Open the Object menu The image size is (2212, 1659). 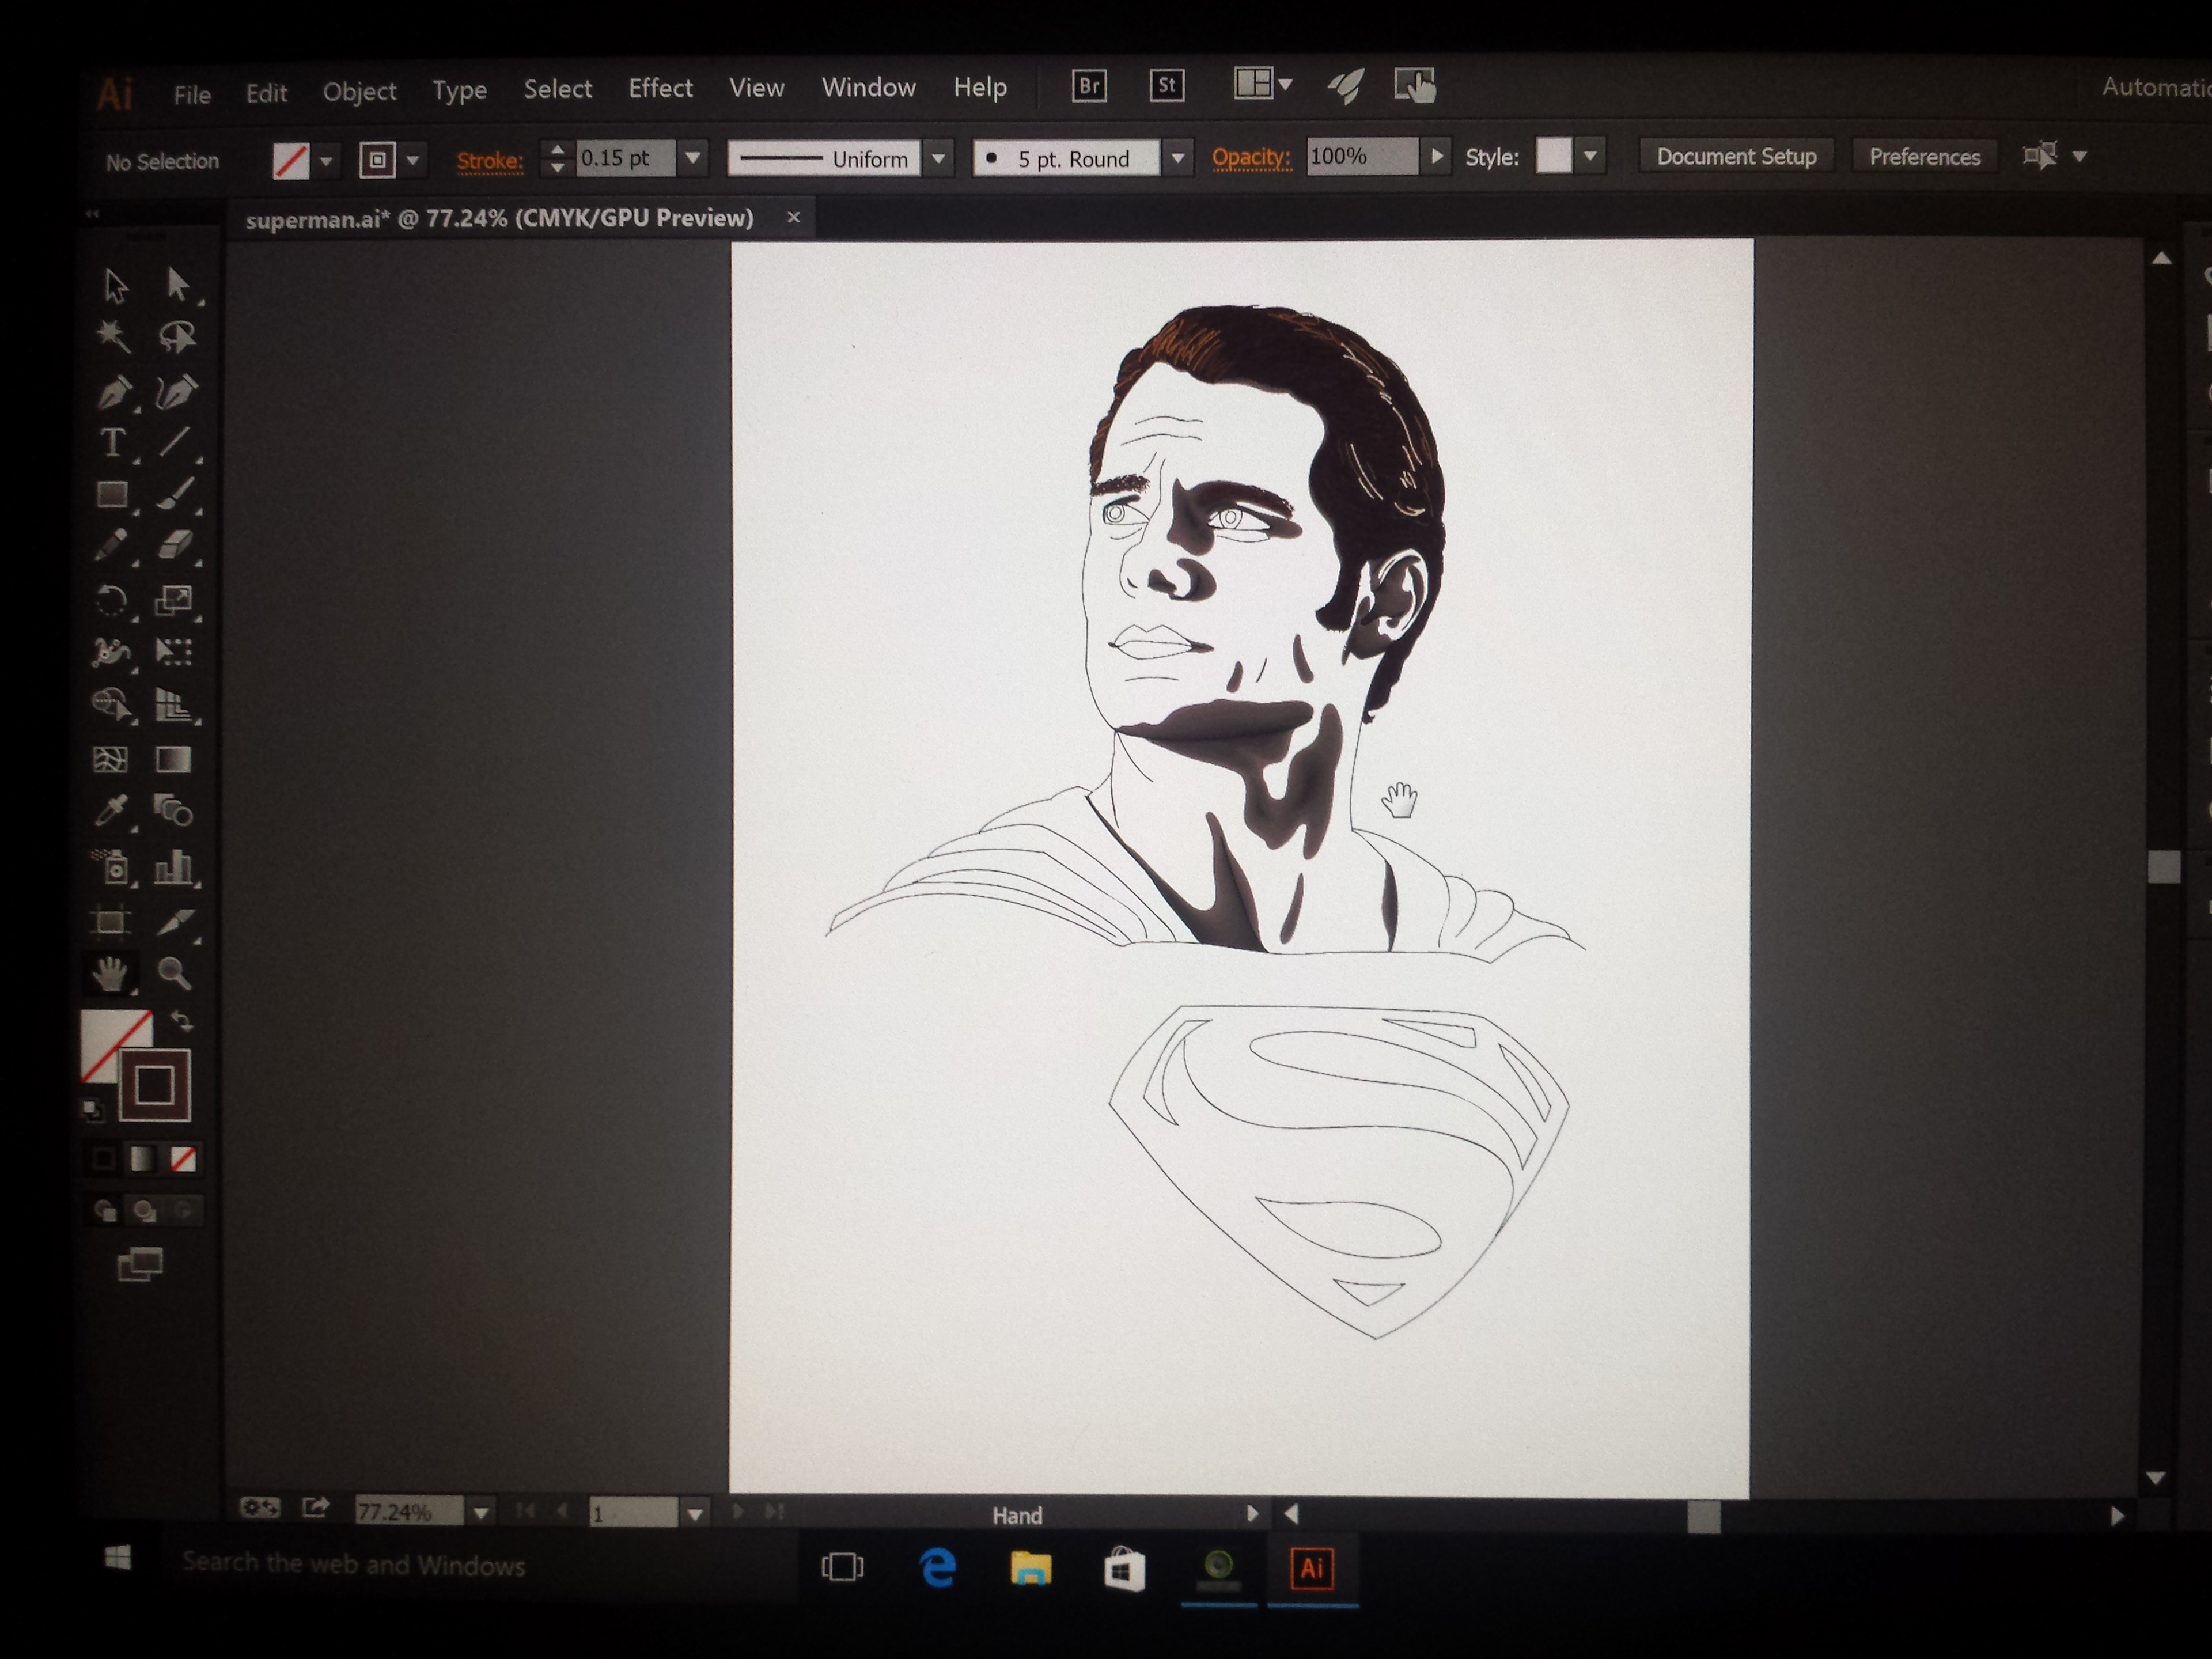click(359, 92)
